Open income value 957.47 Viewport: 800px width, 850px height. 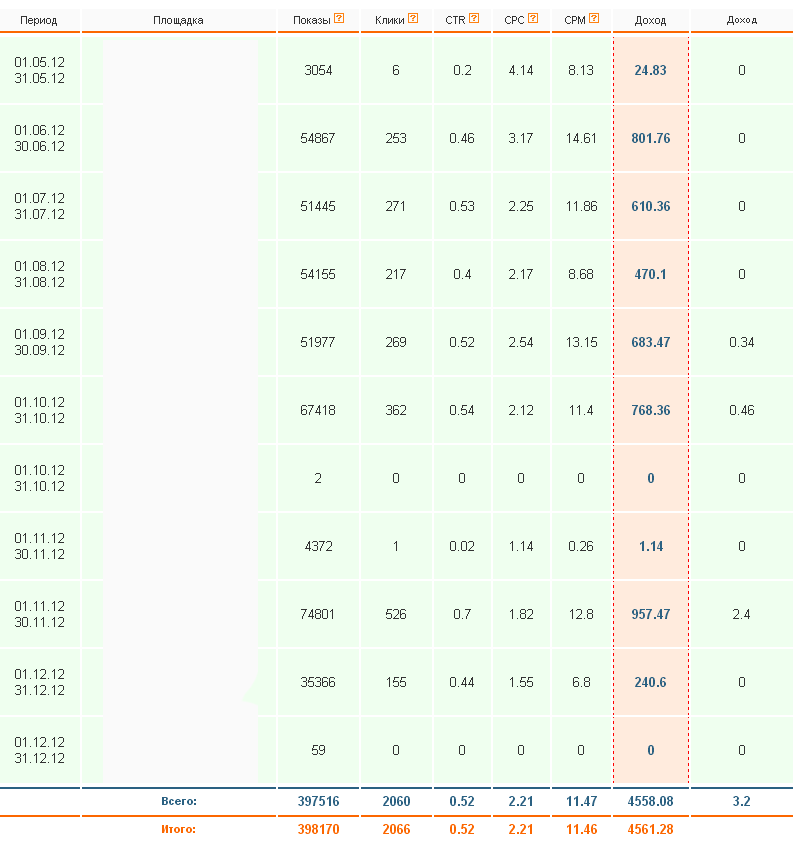(650, 614)
